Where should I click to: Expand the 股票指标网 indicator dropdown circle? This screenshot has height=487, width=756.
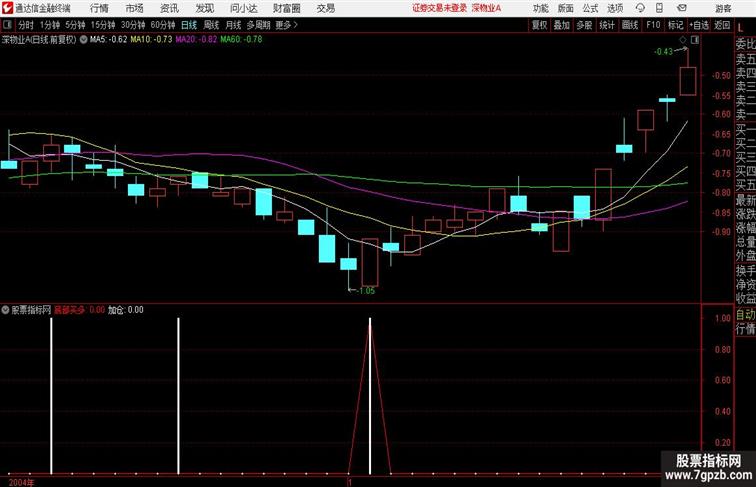coord(5,310)
